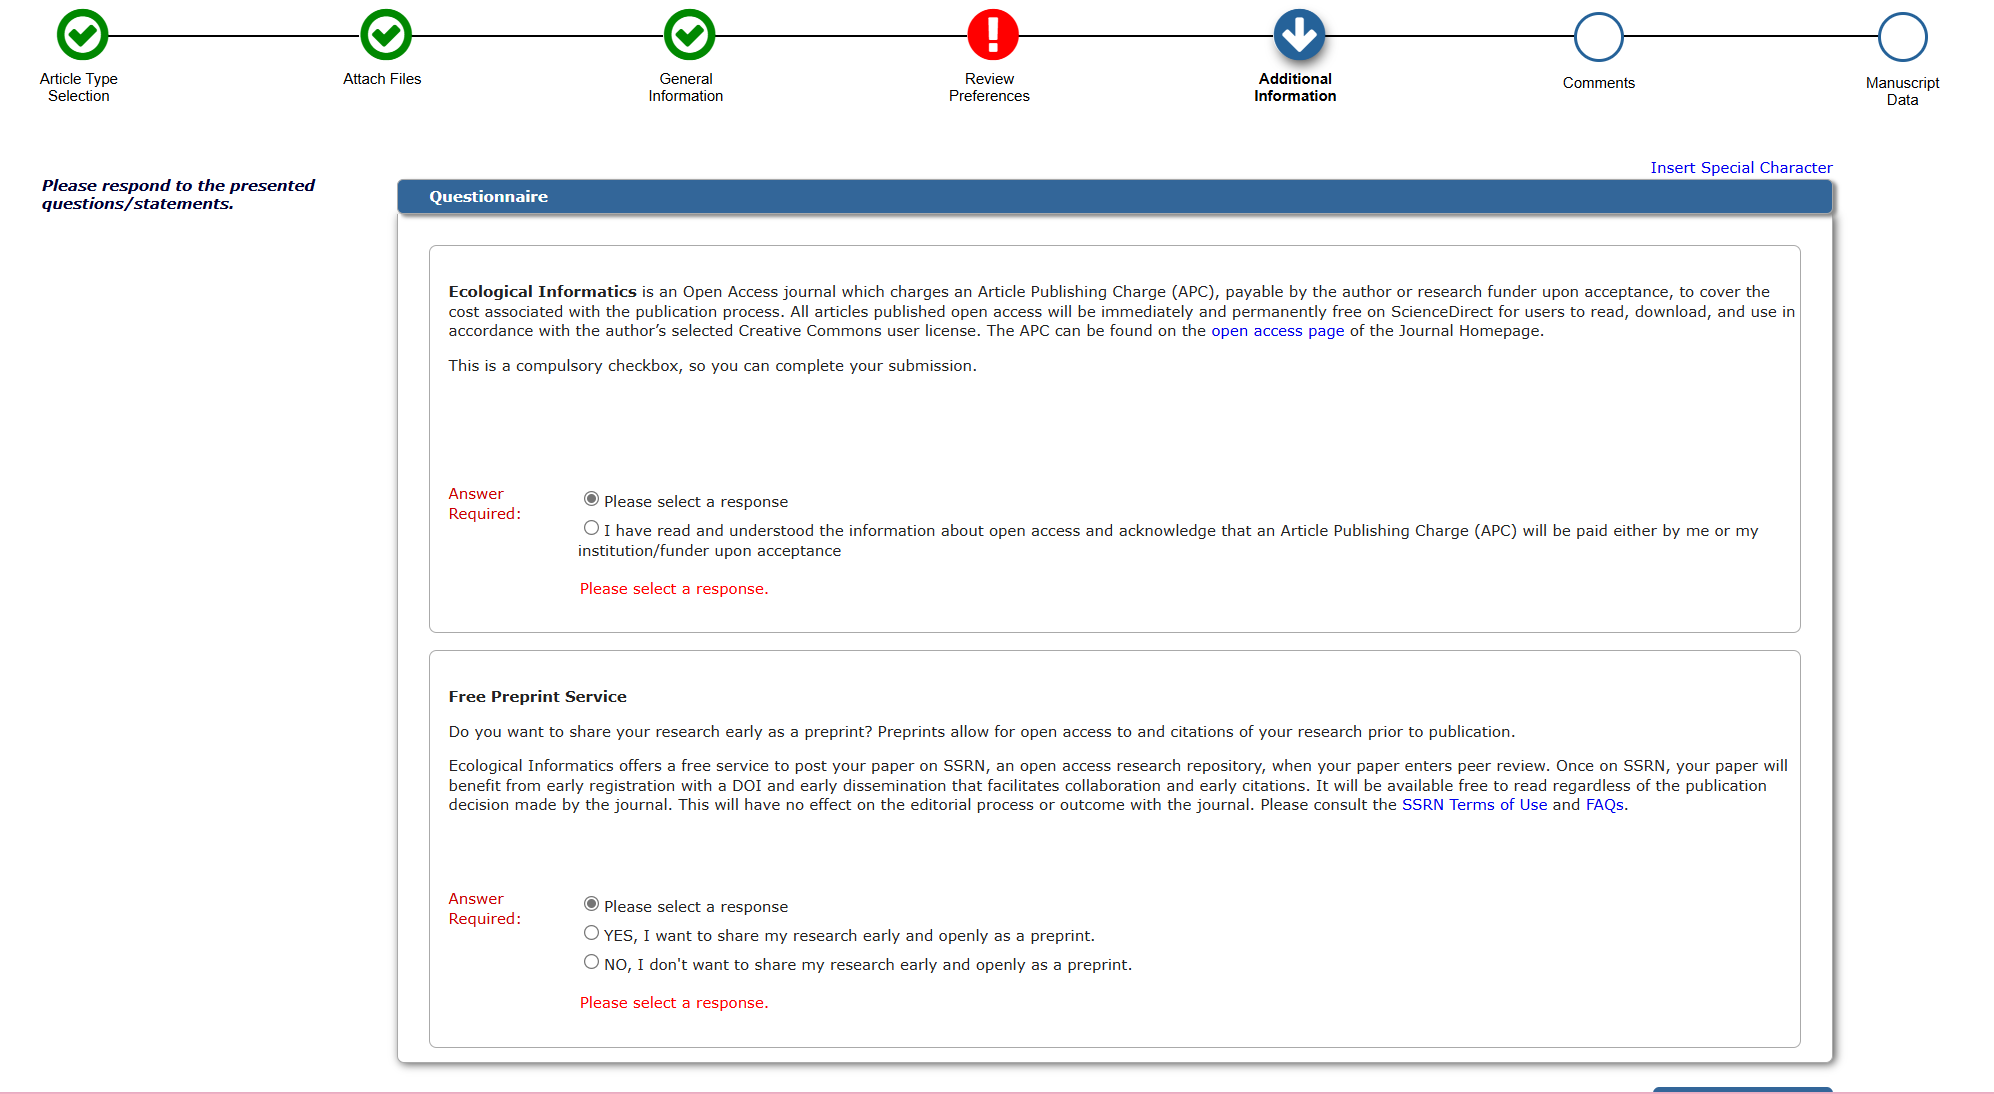The height and width of the screenshot is (1094, 1994).
Task: Click the empty Comments step circle
Action: point(1598,38)
